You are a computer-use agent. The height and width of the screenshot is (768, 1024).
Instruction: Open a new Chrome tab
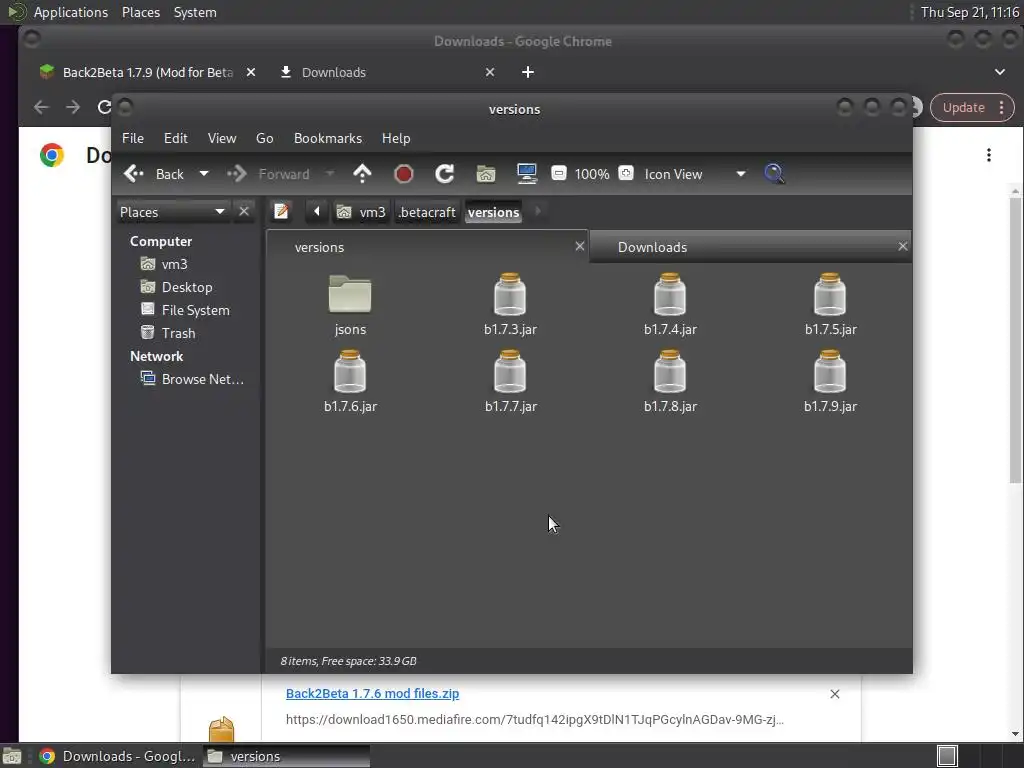pyautogui.click(x=528, y=72)
